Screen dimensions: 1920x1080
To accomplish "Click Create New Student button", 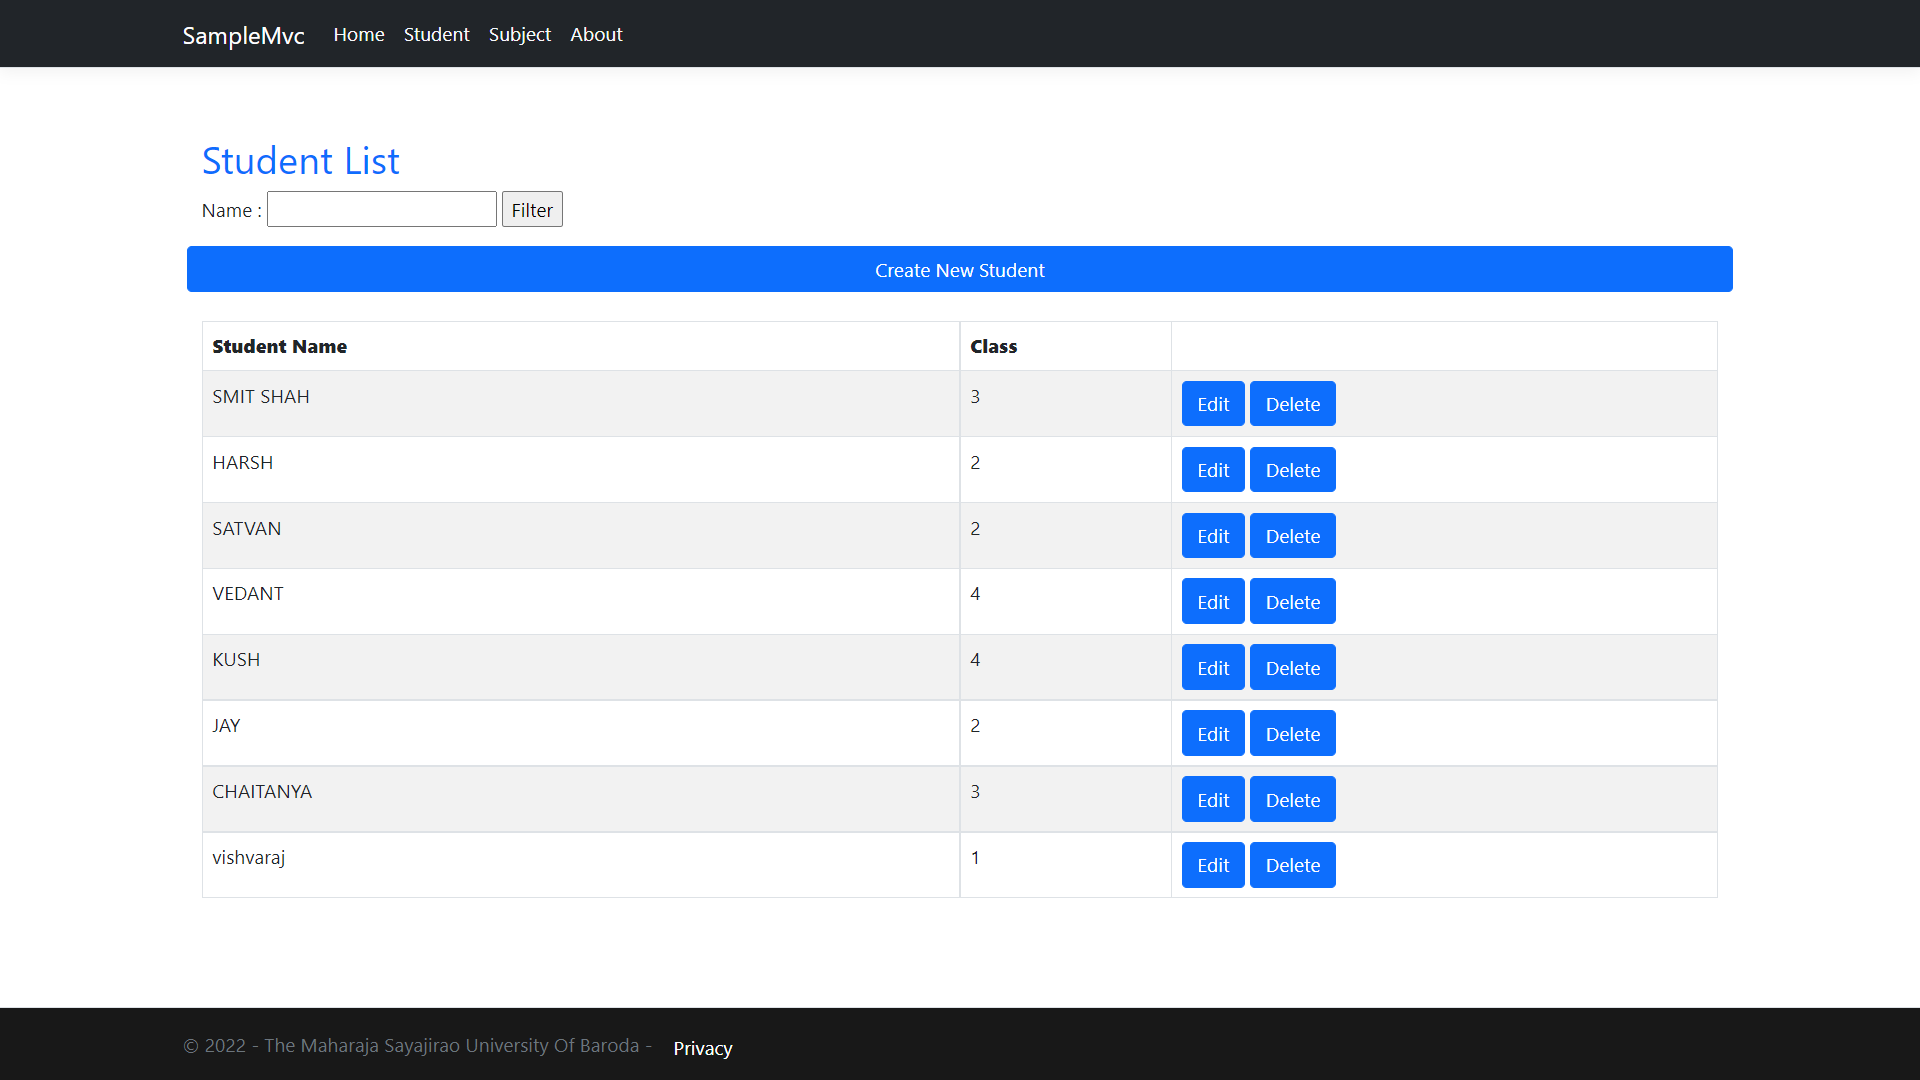I will pos(960,269).
